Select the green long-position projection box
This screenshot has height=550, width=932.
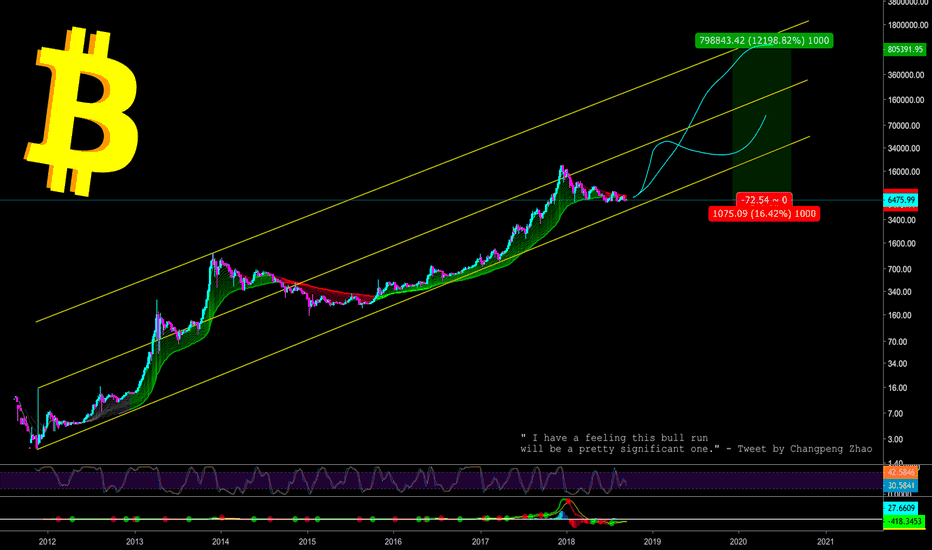coord(761,122)
